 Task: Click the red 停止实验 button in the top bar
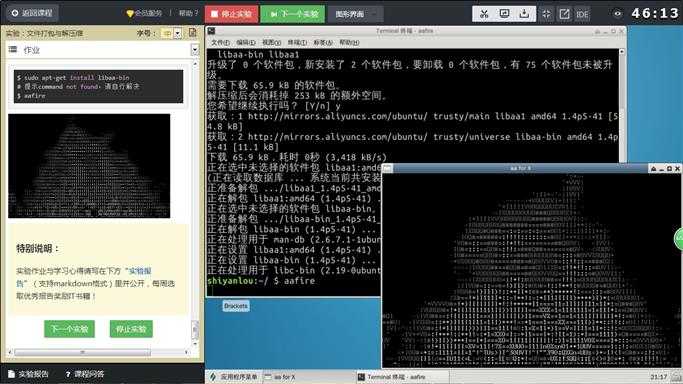click(232, 14)
